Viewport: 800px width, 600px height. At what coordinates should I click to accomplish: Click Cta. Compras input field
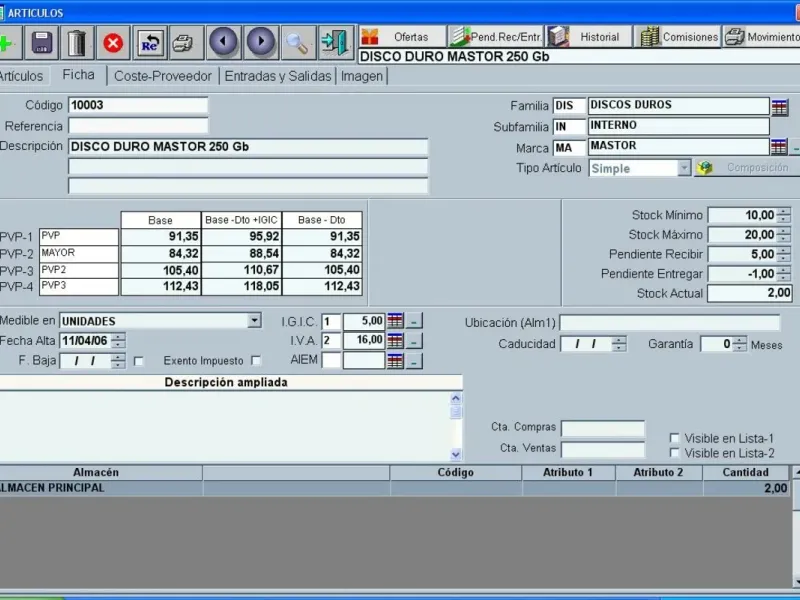[603, 428]
